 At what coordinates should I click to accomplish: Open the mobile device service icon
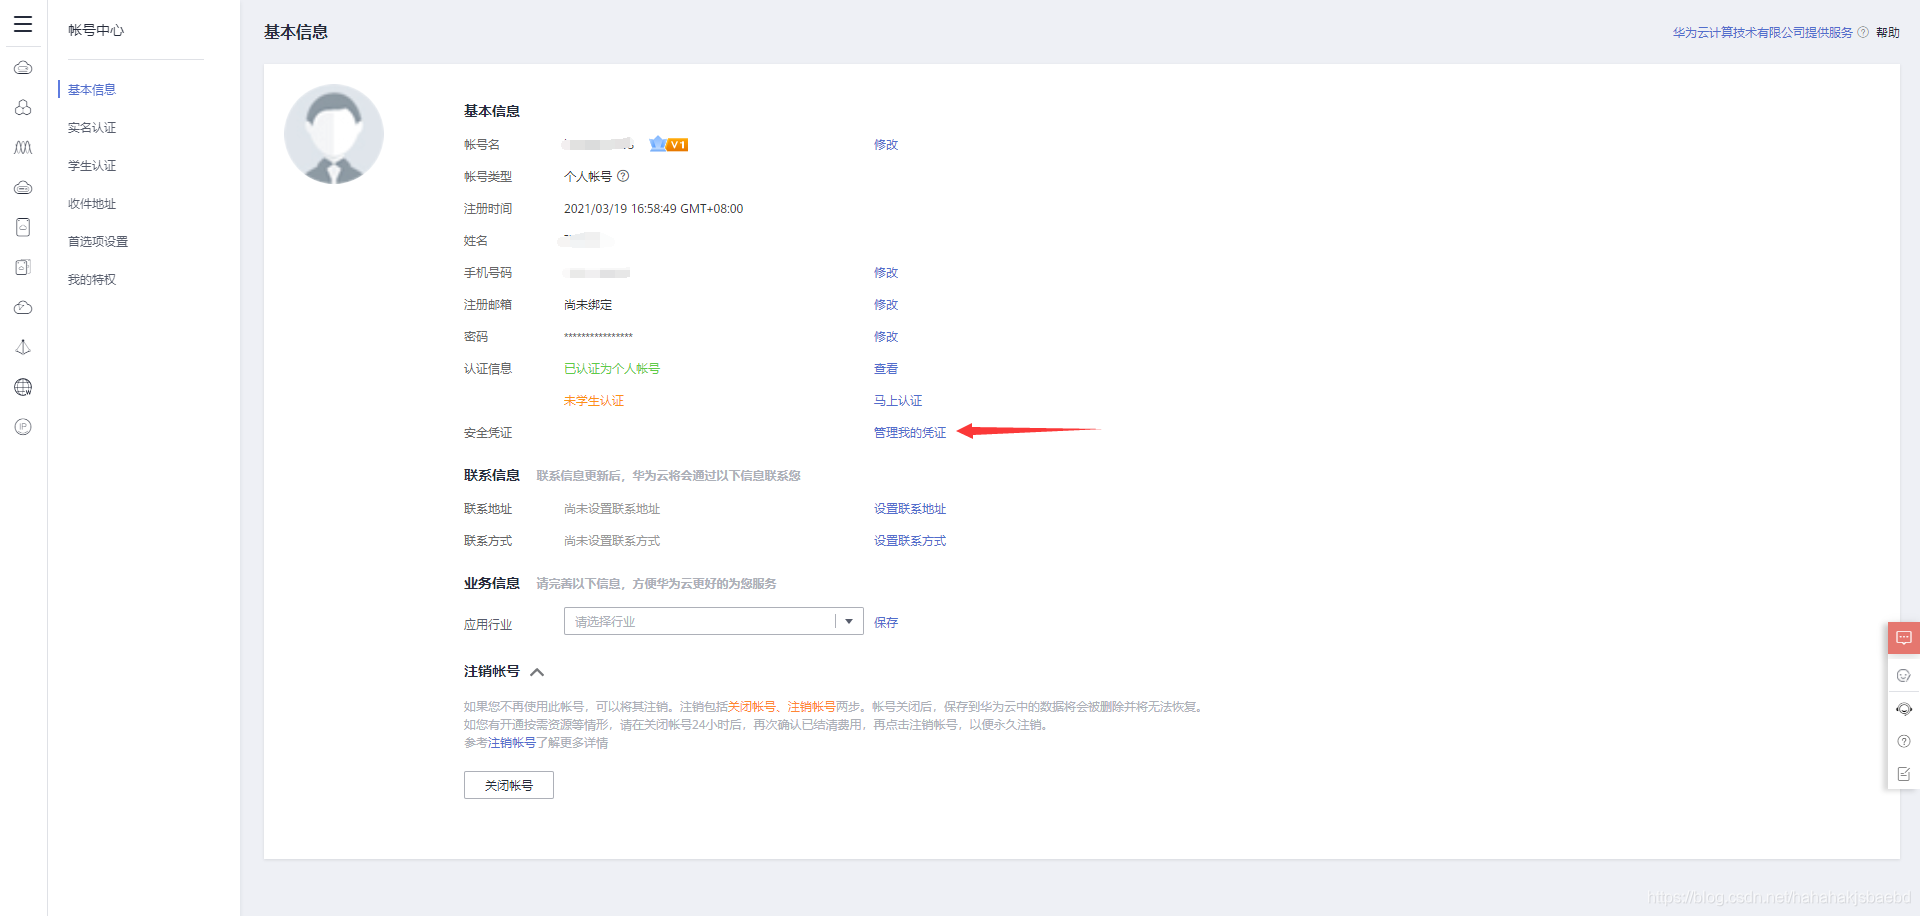point(23,227)
